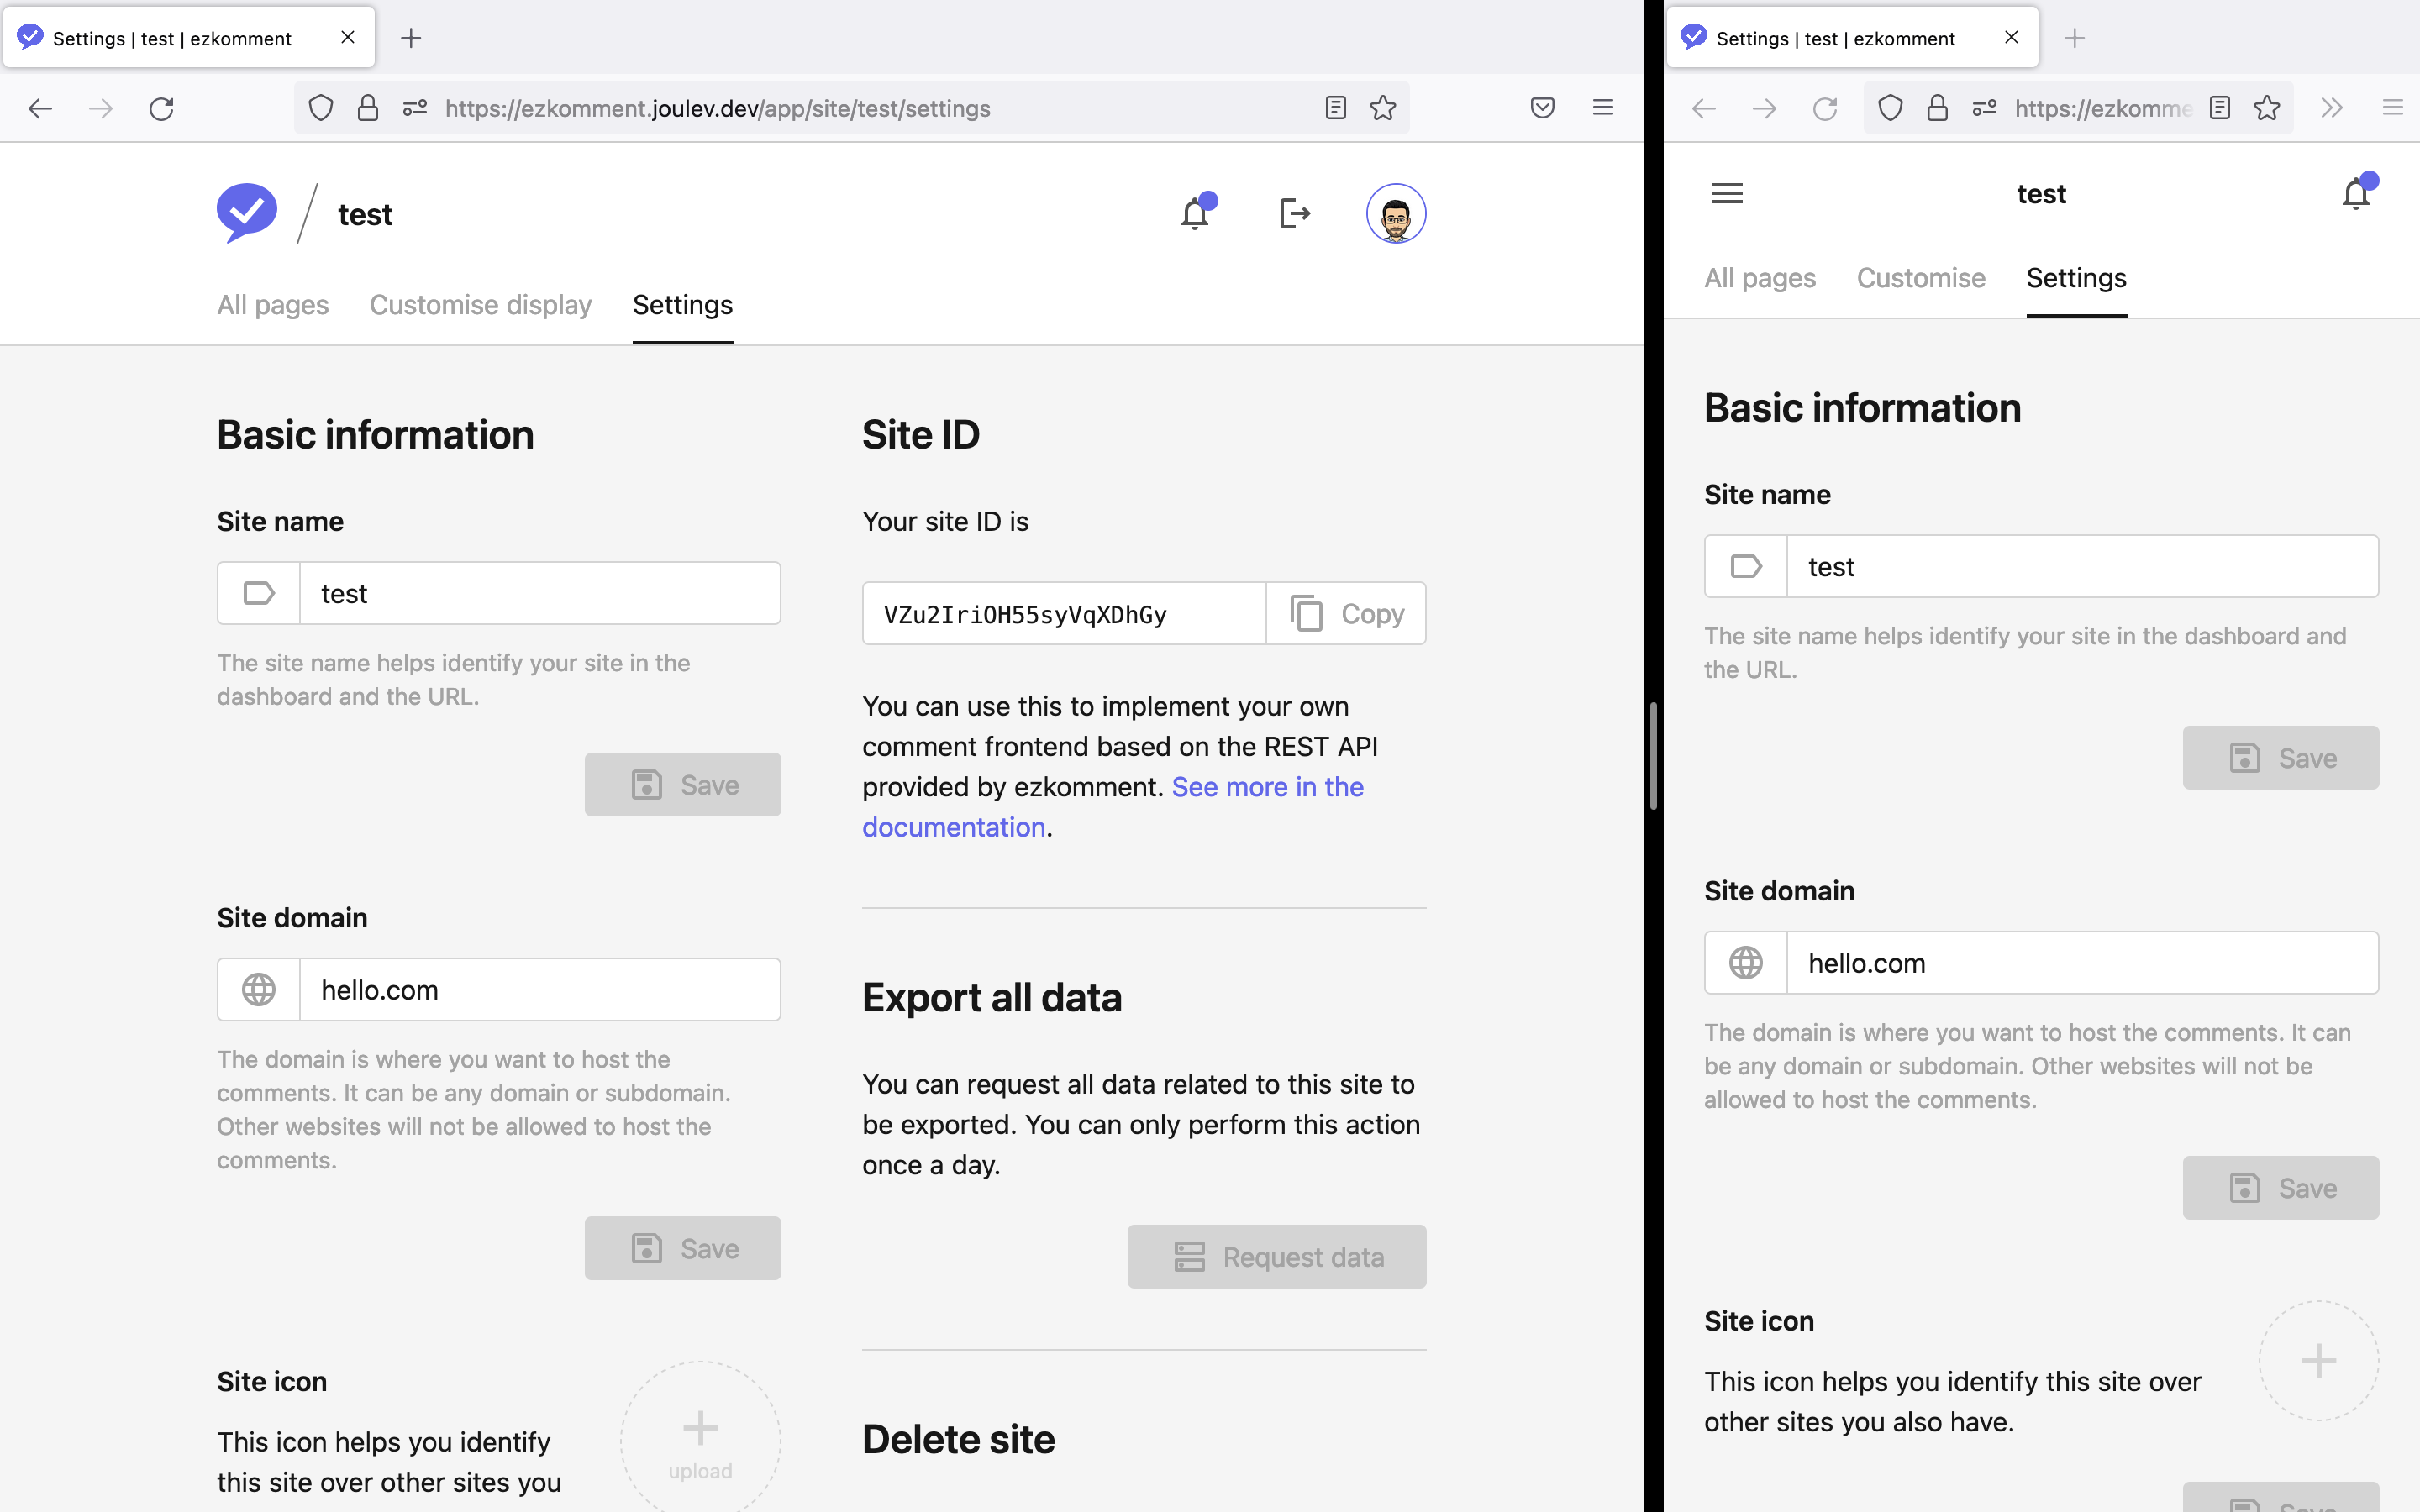
Task: Switch to the All pages tab
Action: (x=273, y=305)
